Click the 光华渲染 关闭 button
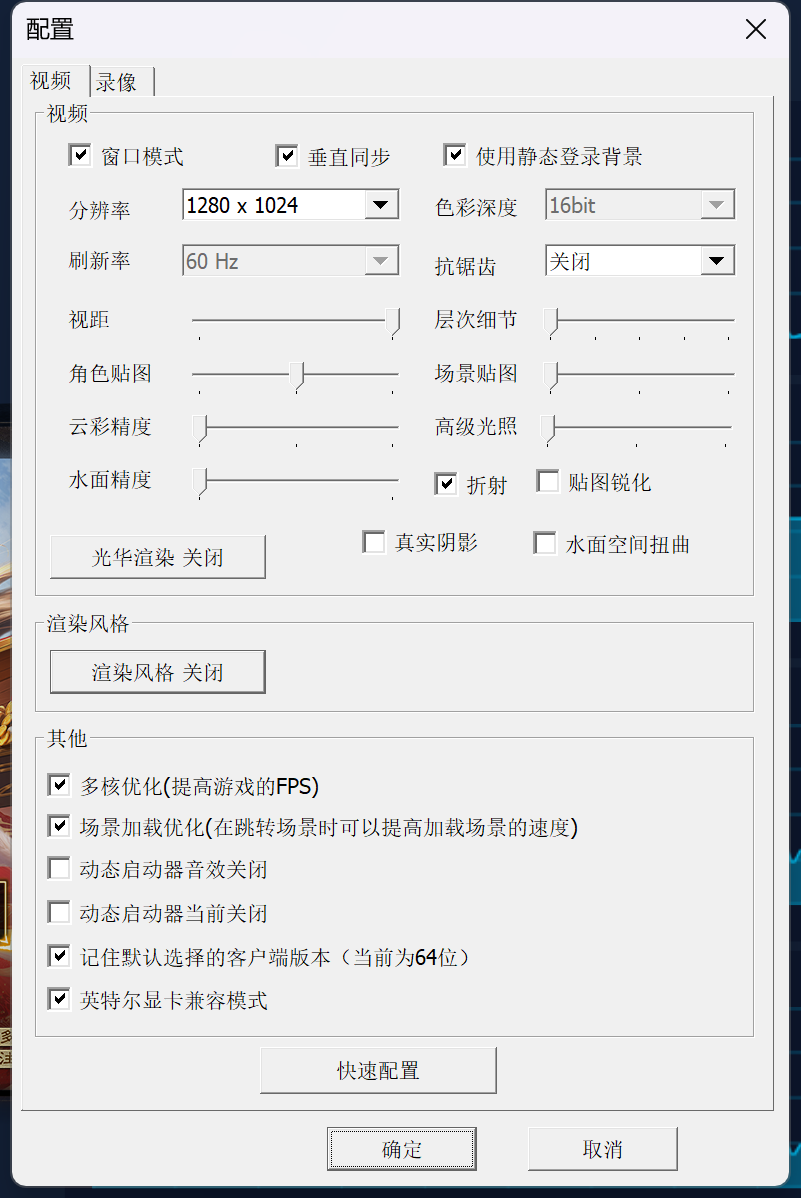Screen dimensions: 801x1198 [158, 557]
